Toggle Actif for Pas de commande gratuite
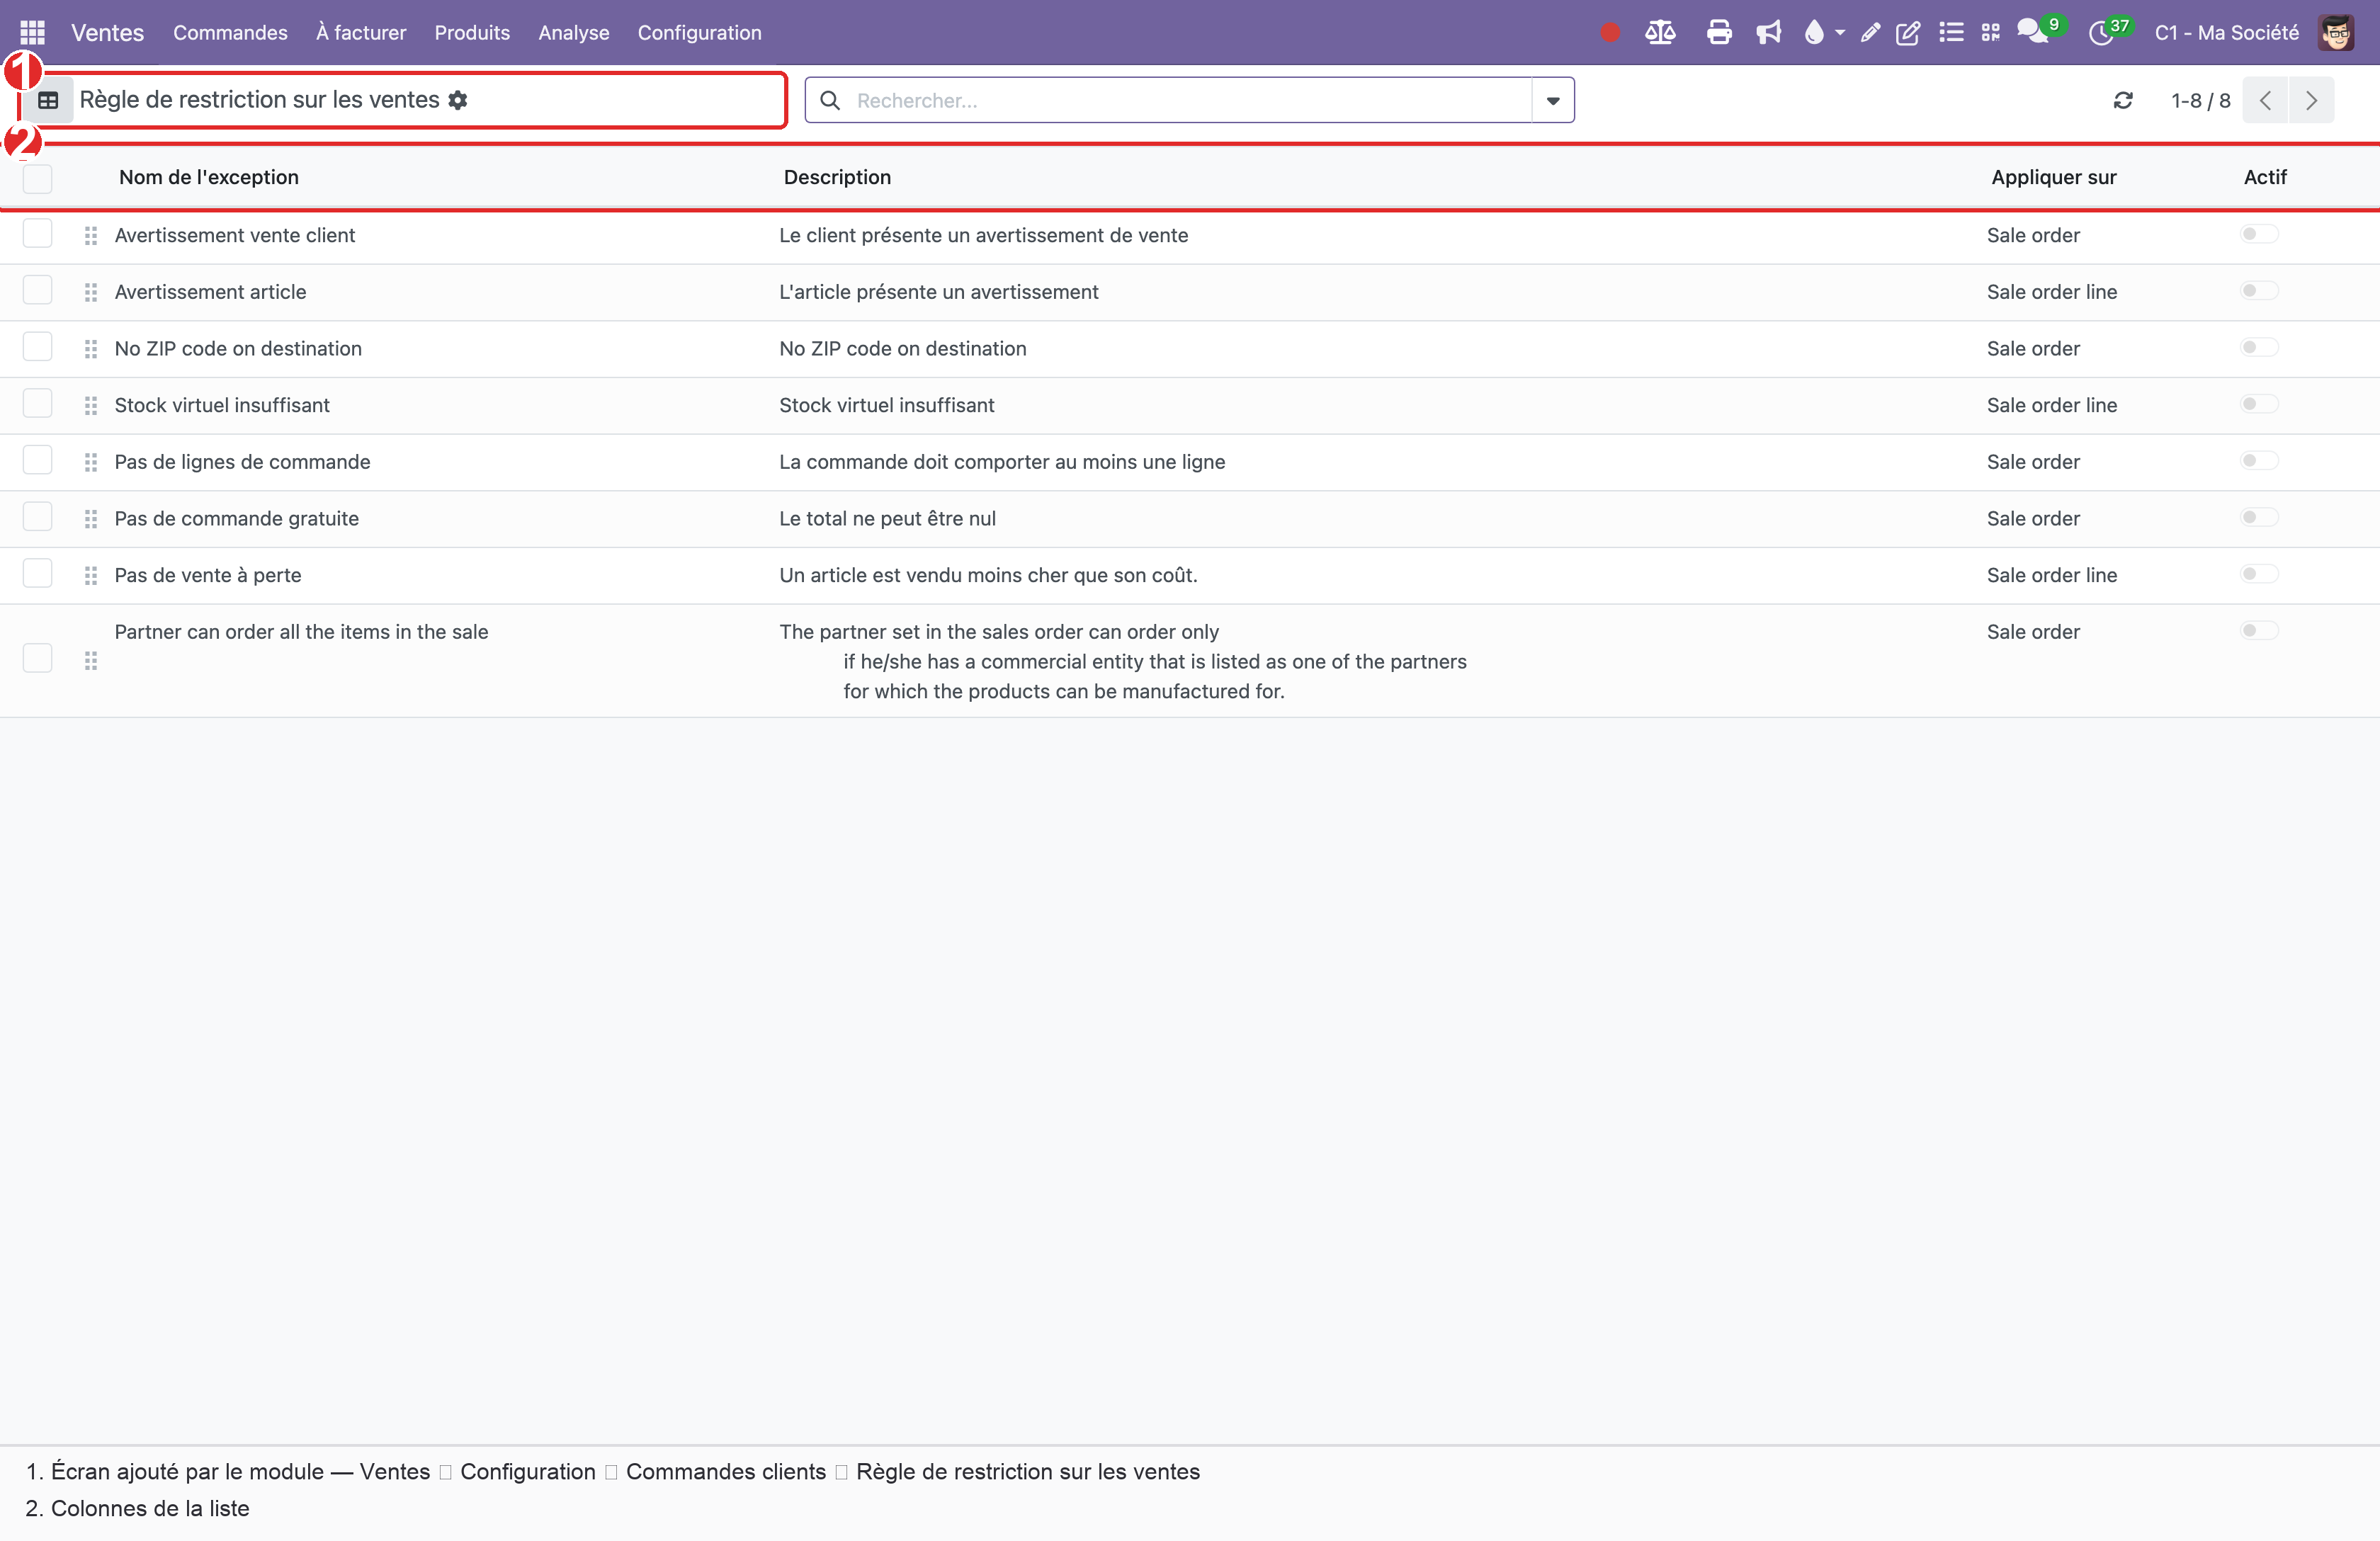This screenshot has width=2380, height=1541. coord(2259,517)
